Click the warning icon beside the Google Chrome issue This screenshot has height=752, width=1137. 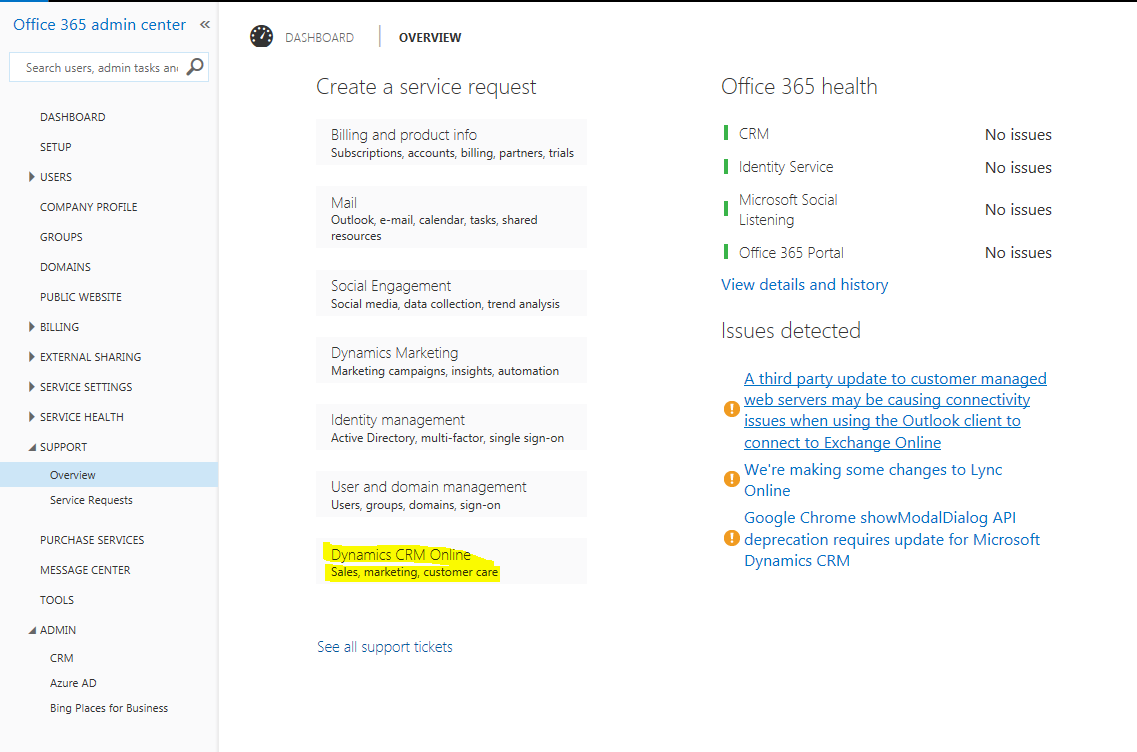click(x=732, y=538)
